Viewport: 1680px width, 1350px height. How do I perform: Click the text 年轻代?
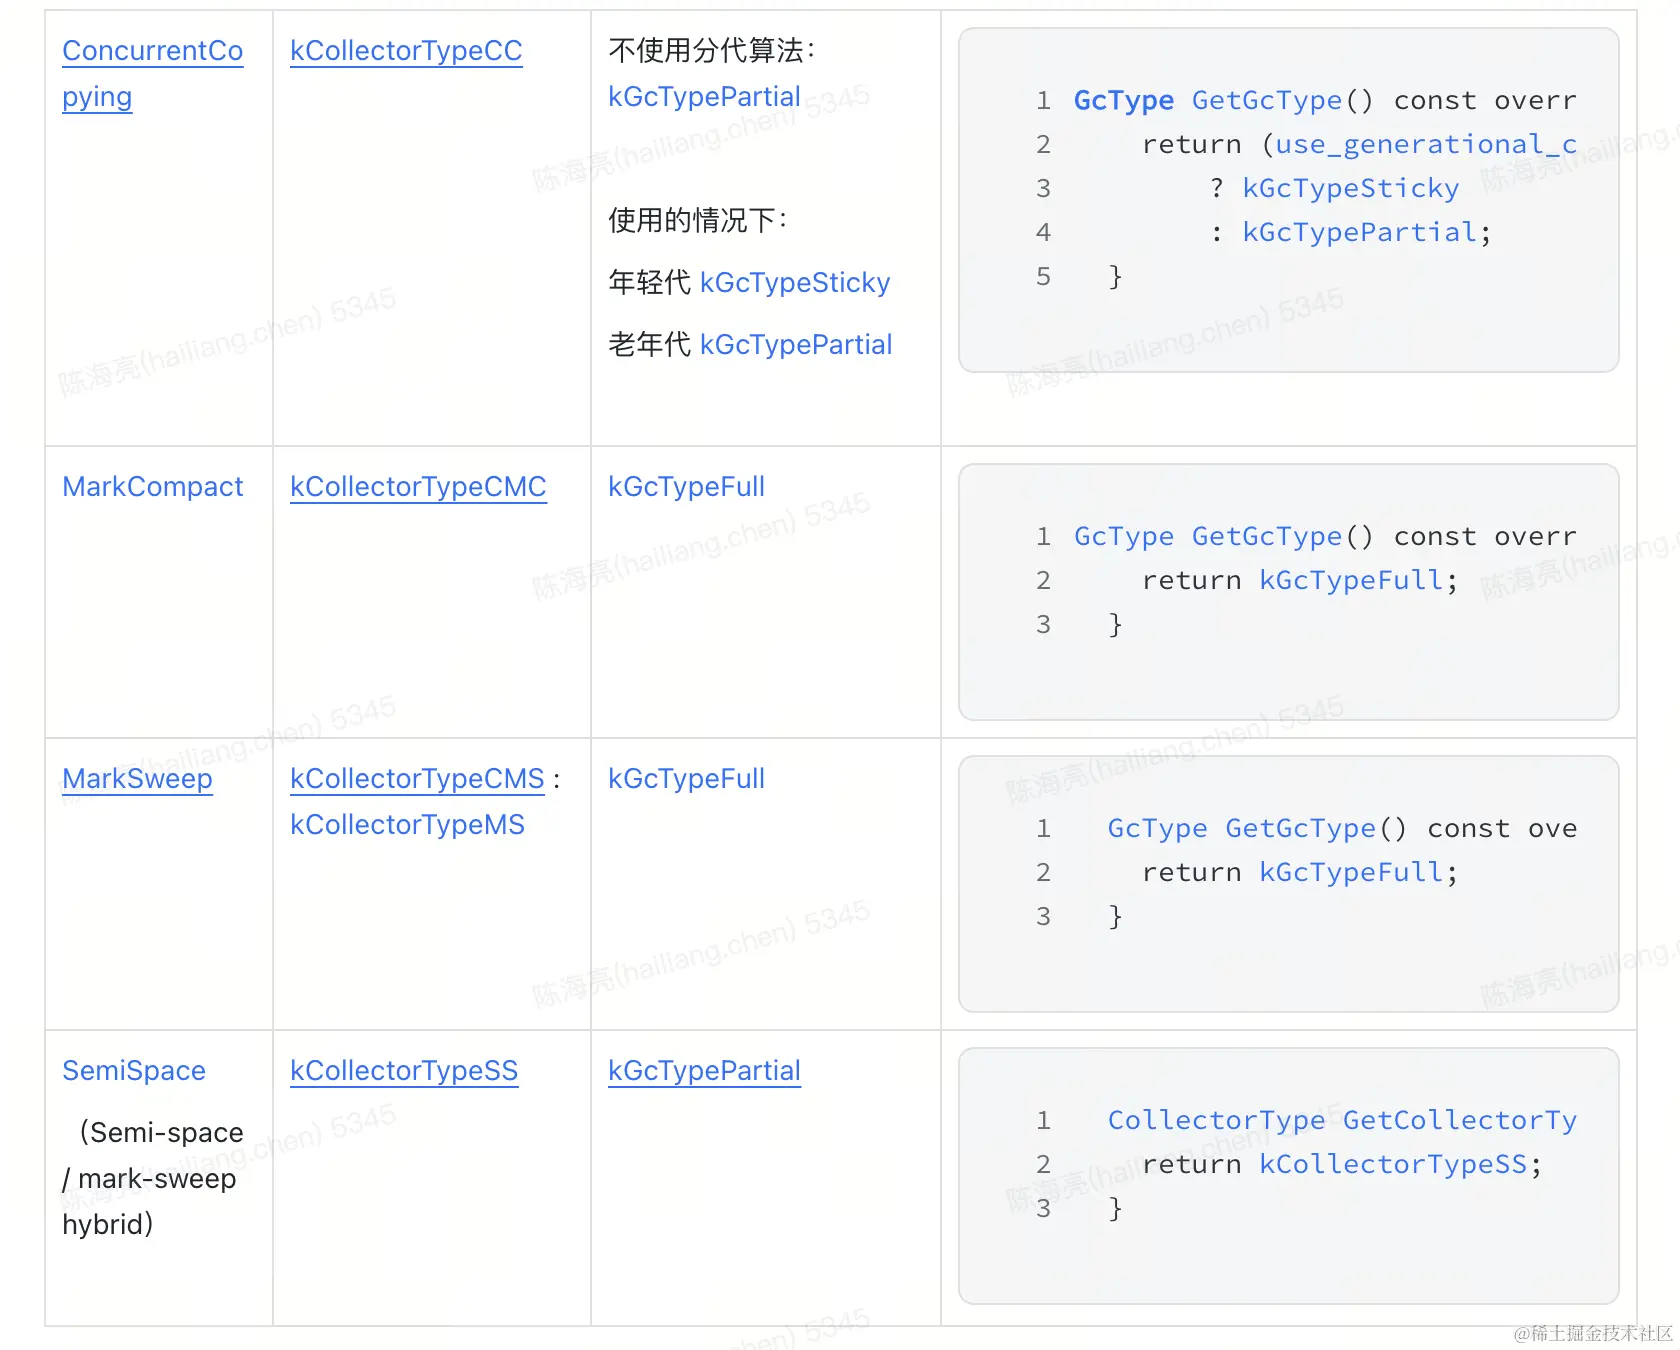[649, 282]
